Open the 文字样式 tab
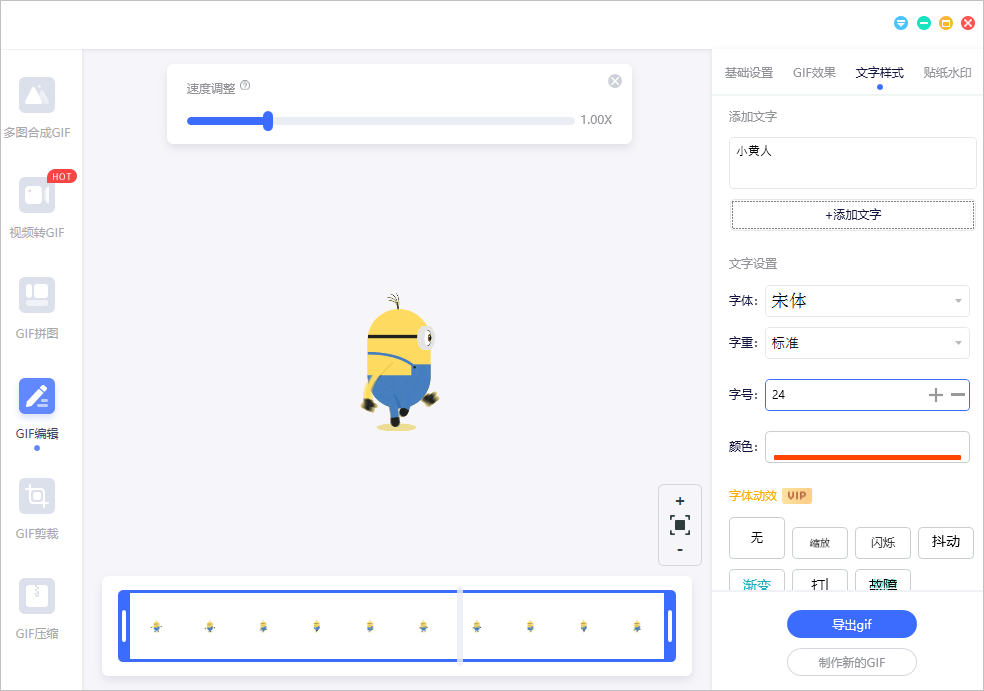 click(879, 73)
